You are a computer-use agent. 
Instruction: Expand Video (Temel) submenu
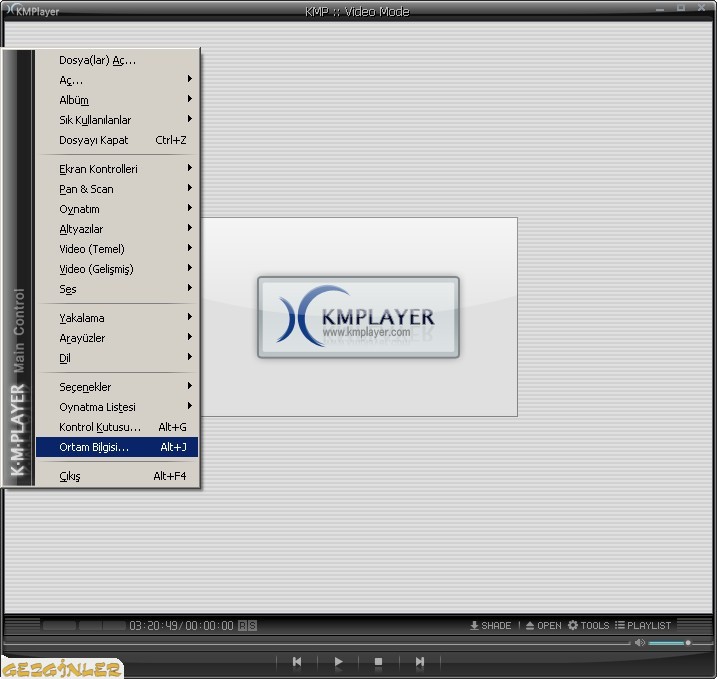point(117,249)
